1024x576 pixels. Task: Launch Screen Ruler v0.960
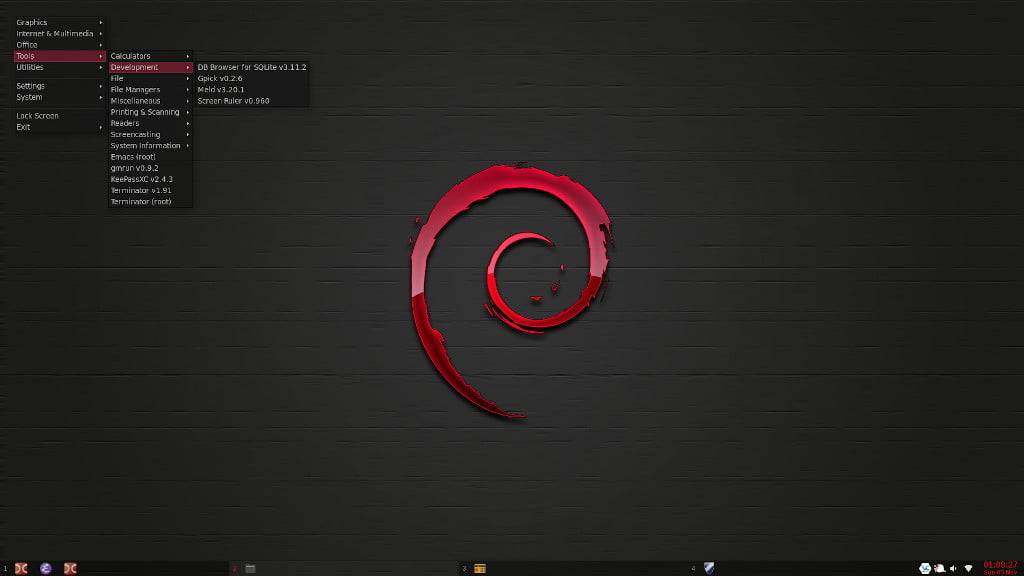point(252,101)
